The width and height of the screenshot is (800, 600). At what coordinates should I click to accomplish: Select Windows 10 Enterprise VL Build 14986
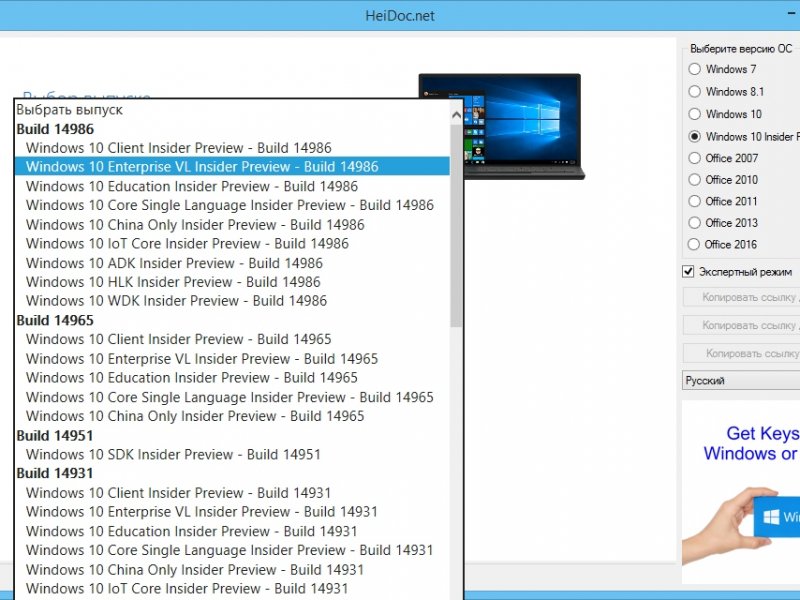point(232,167)
